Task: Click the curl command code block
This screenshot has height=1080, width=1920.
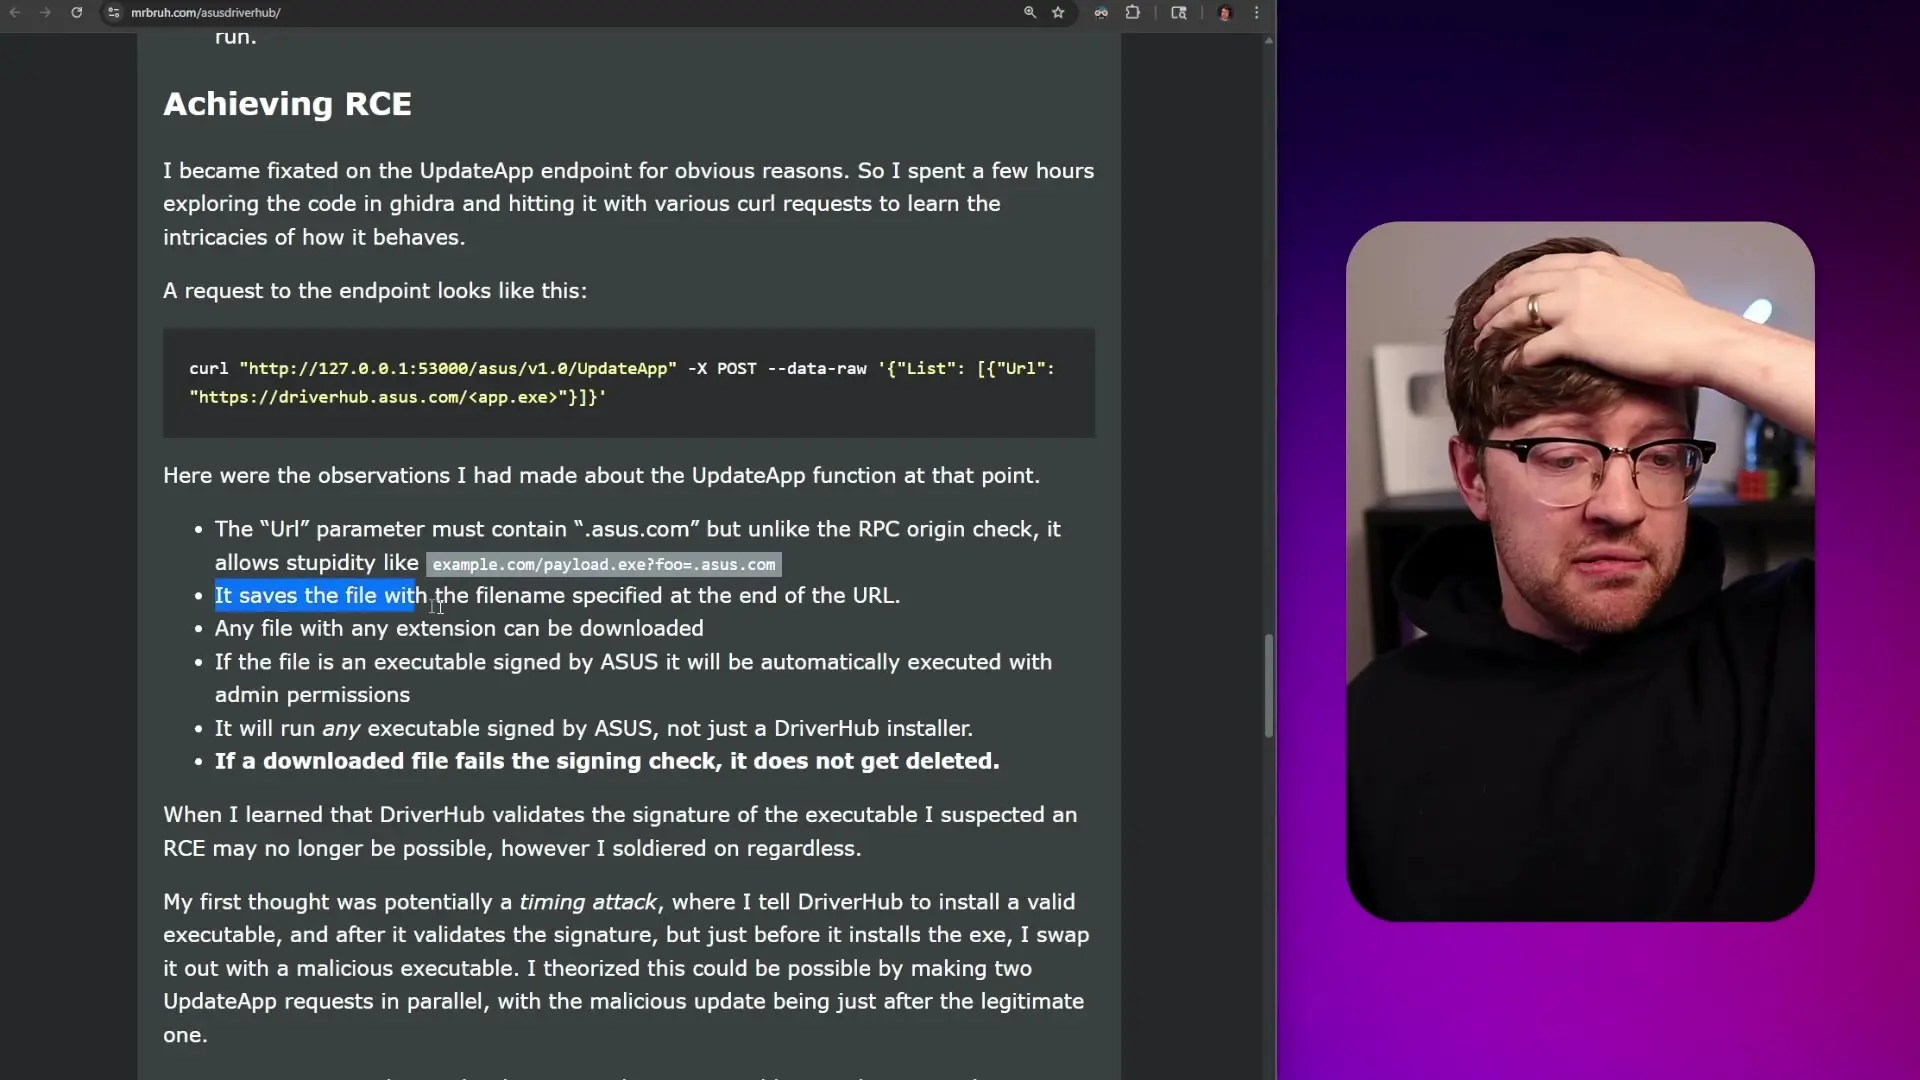Action: point(629,383)
